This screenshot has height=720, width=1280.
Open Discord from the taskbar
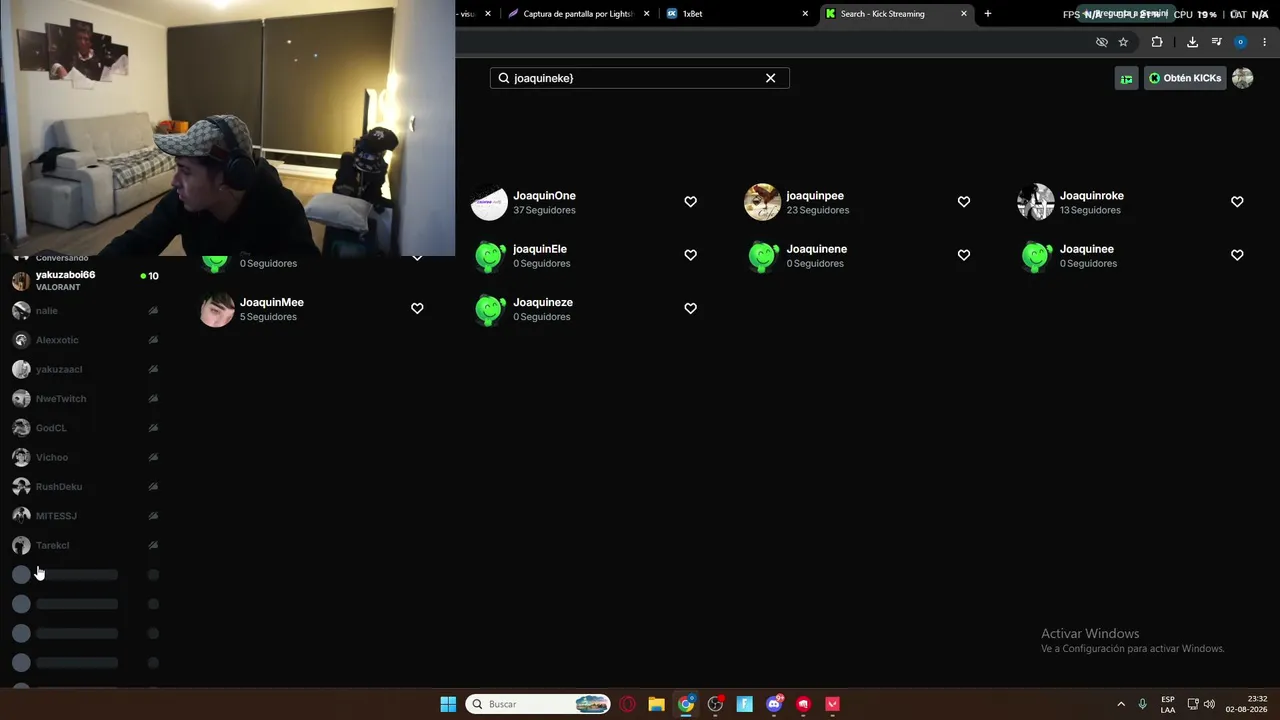click(774, 704)
